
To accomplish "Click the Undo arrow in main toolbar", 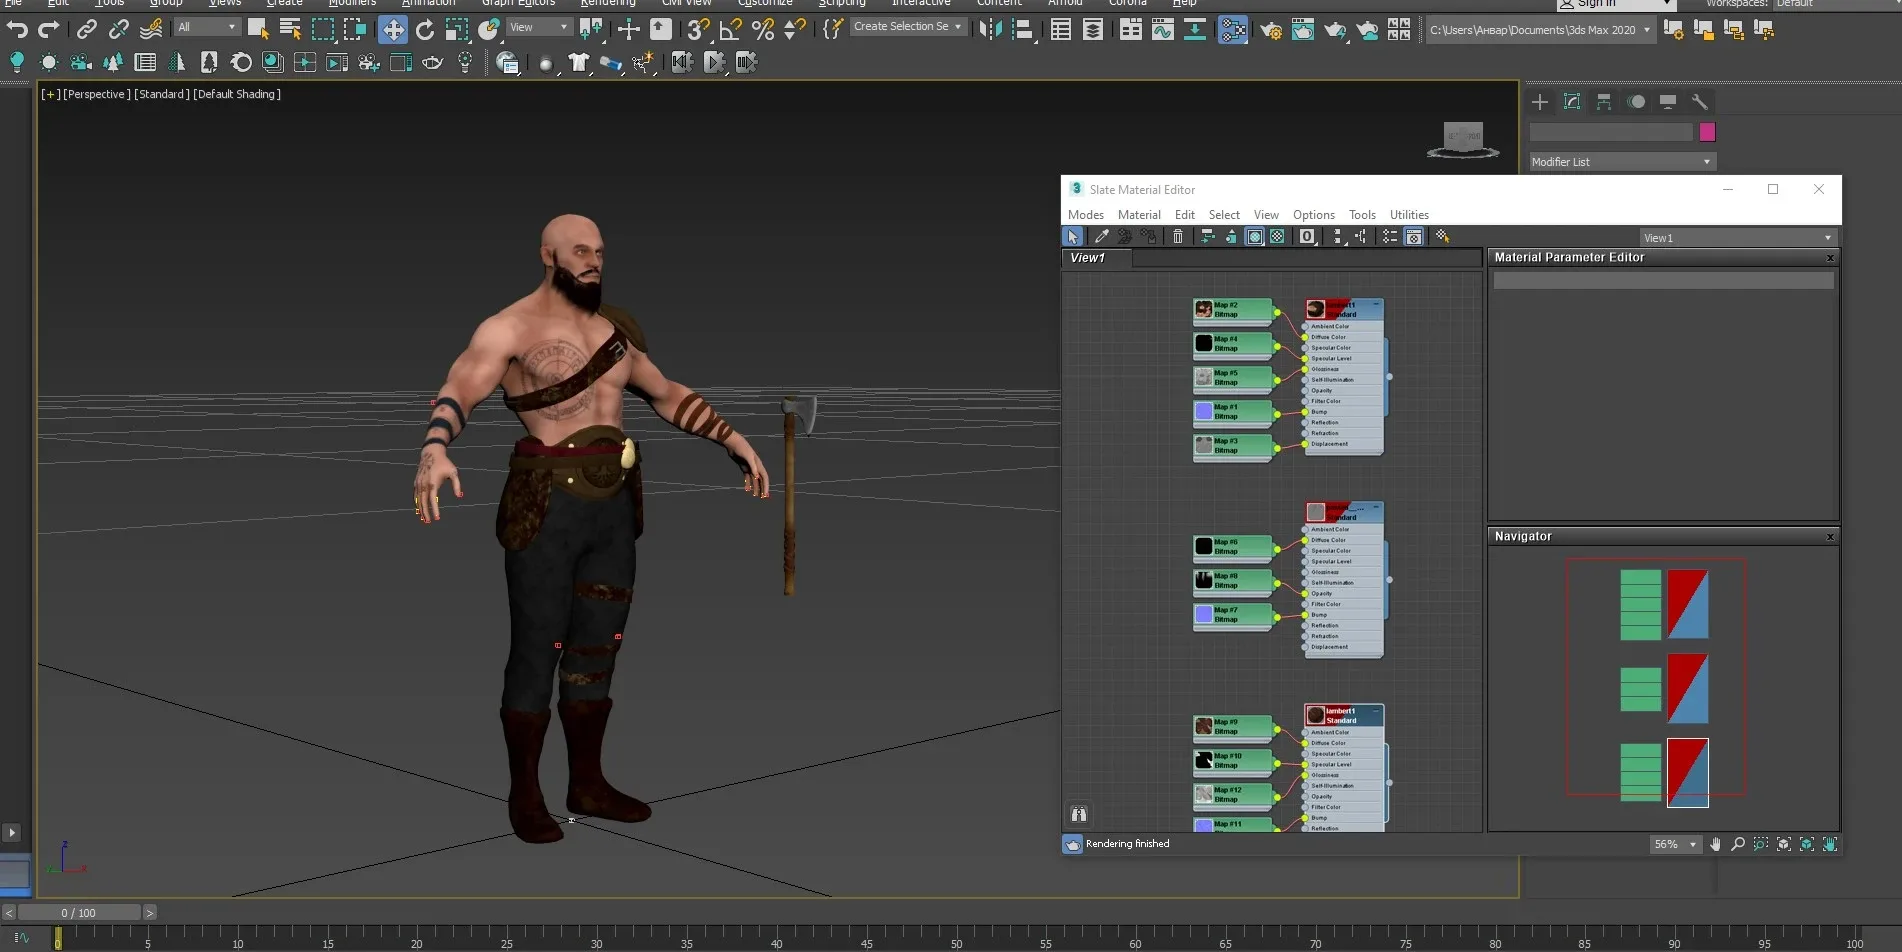I will point(17,30).
